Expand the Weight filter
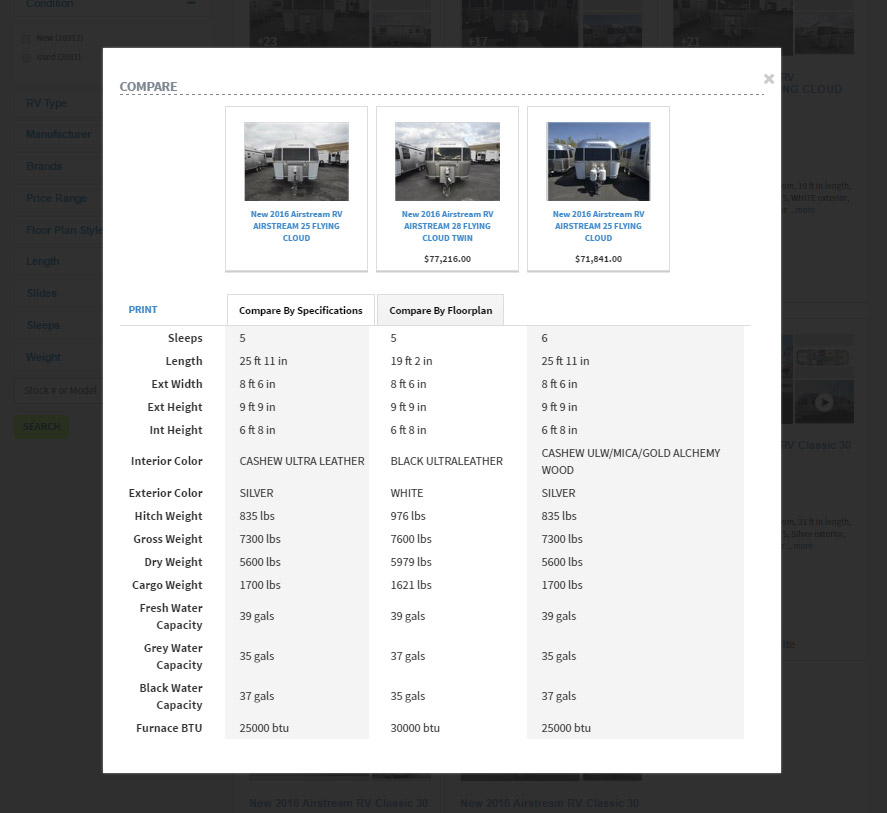The height and width of the screenshot is (813, 887). pos(43,357)
